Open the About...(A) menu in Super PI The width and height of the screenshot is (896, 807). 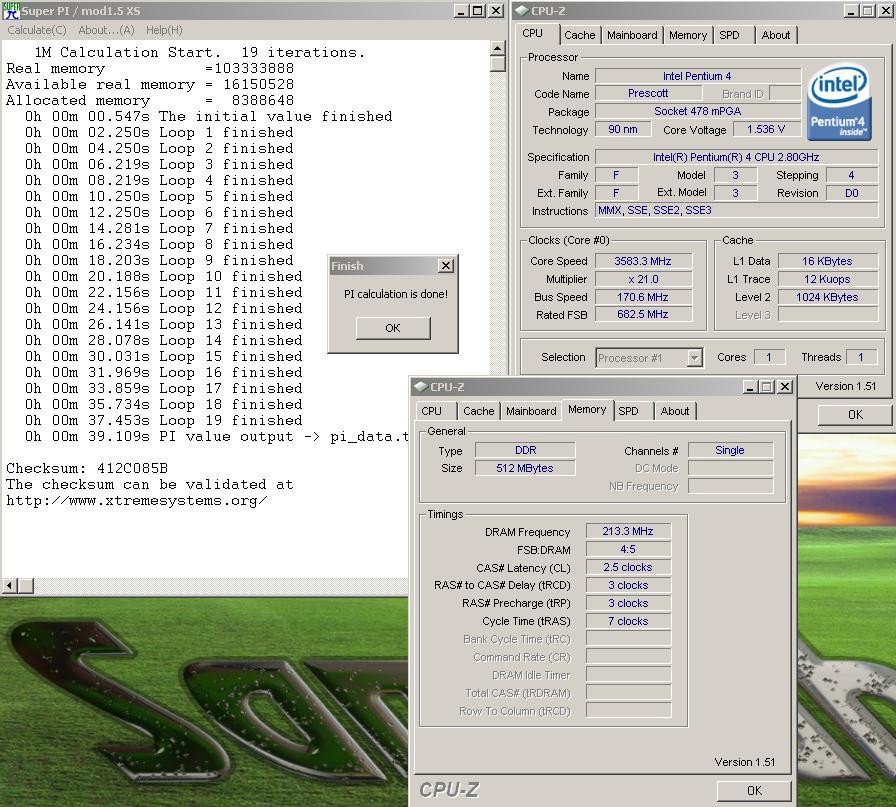point(106,30)
